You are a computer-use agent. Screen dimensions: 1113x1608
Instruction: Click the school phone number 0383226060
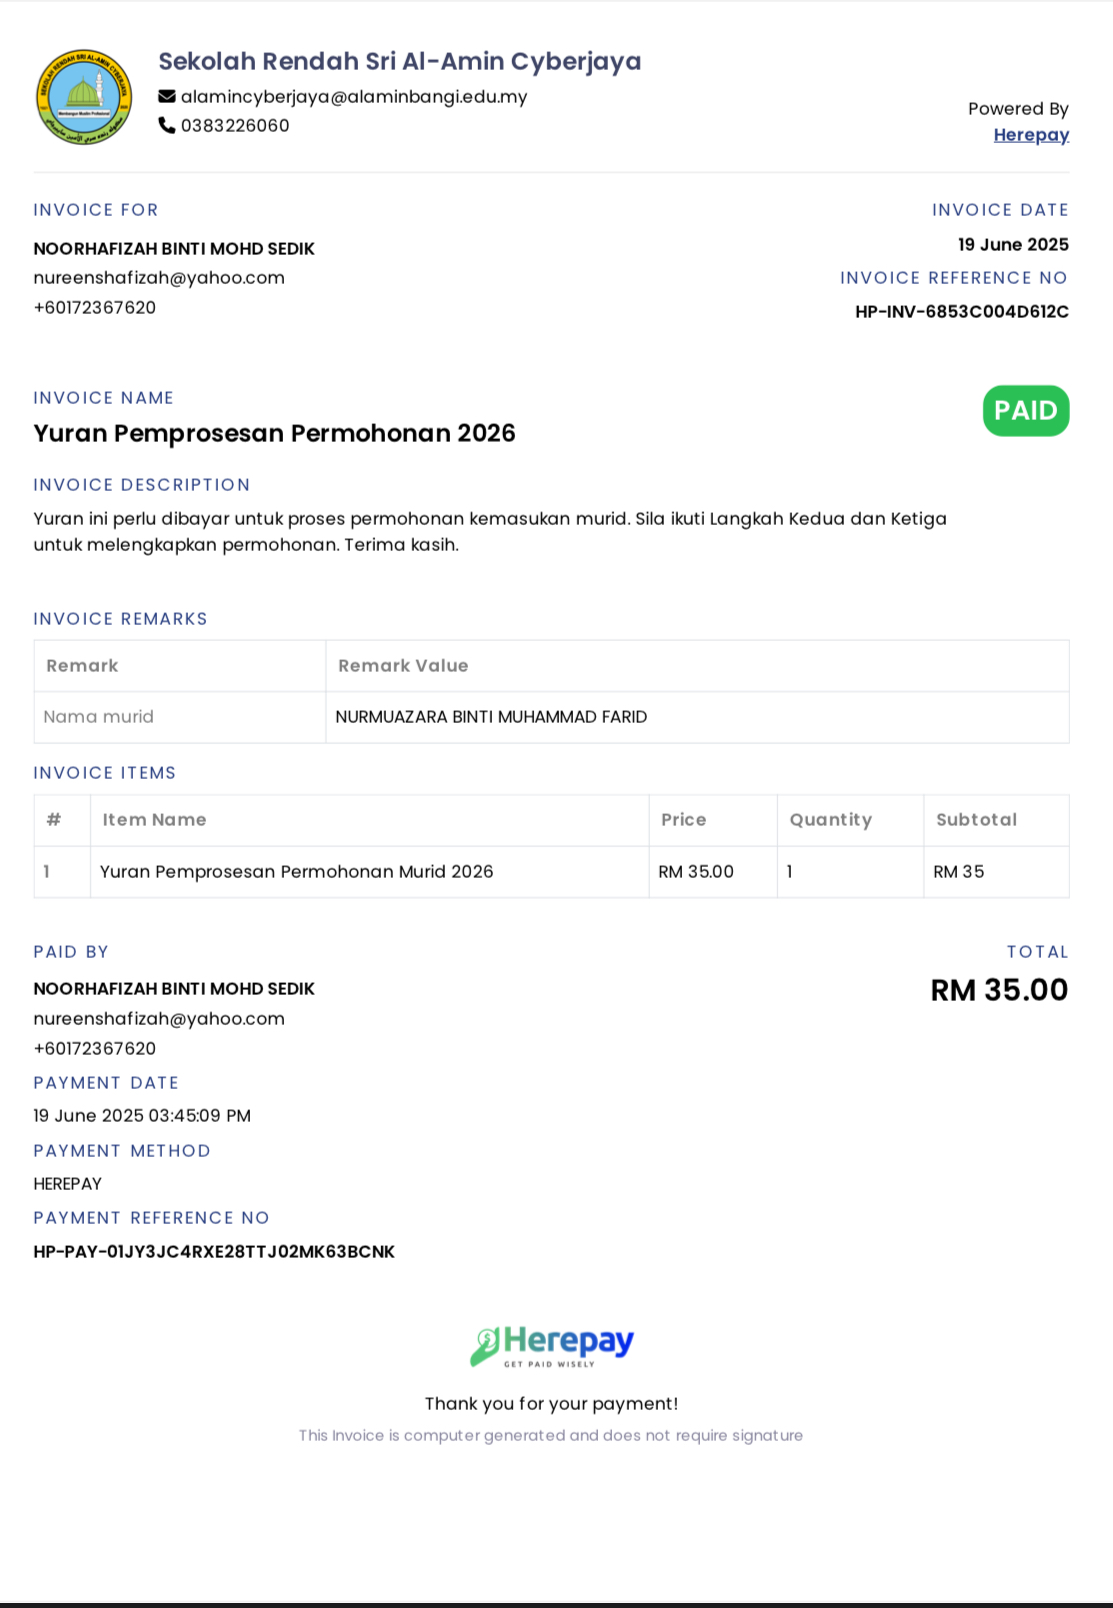click(235, 125)
